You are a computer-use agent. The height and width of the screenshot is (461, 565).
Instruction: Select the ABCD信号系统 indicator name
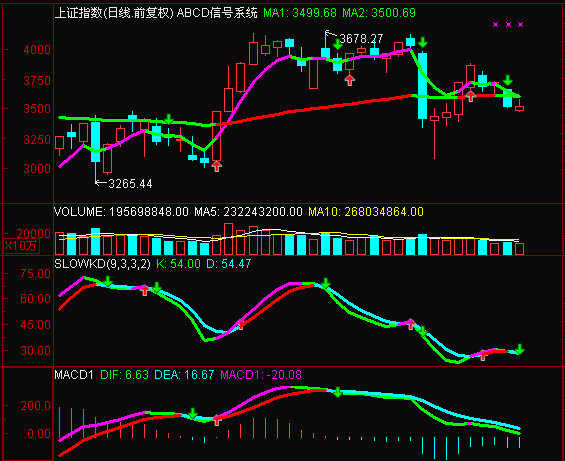pos(217,13)
